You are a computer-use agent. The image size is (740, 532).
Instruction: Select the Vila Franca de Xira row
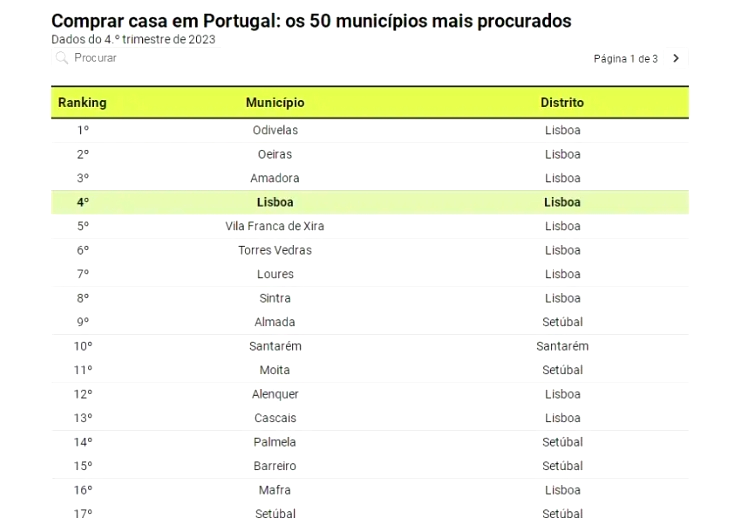pyautogui.click(x=370, y=226)
